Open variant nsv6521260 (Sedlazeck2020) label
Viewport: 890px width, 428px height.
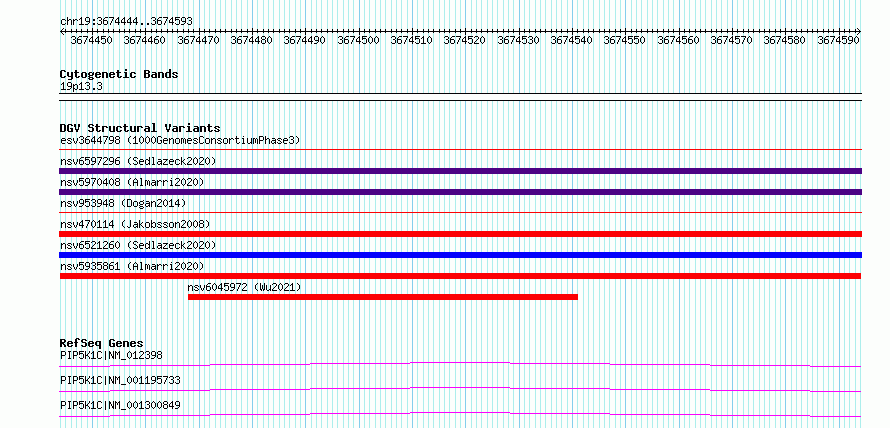pyautogui.click(x=138, y=245)
